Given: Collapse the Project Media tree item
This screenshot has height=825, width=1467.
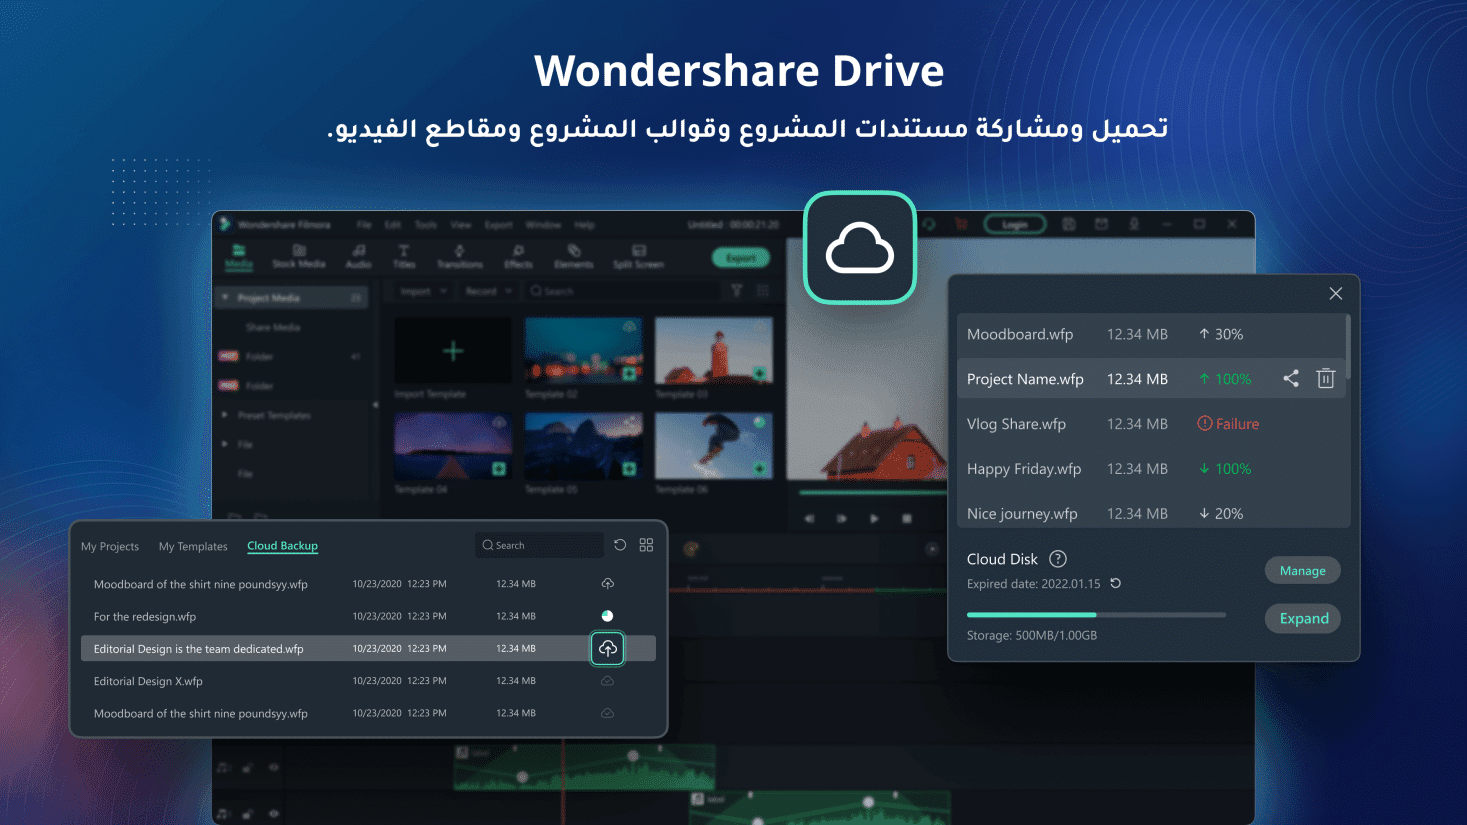Looking at the screenshot, I should pyautogui.click(x=225, y=297).
